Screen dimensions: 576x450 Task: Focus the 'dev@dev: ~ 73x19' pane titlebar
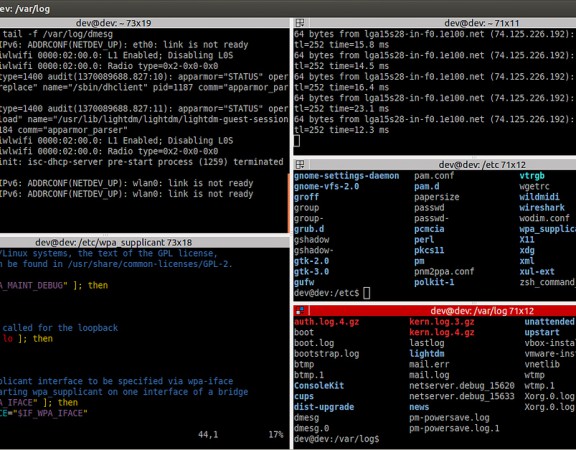click(144, 23)
